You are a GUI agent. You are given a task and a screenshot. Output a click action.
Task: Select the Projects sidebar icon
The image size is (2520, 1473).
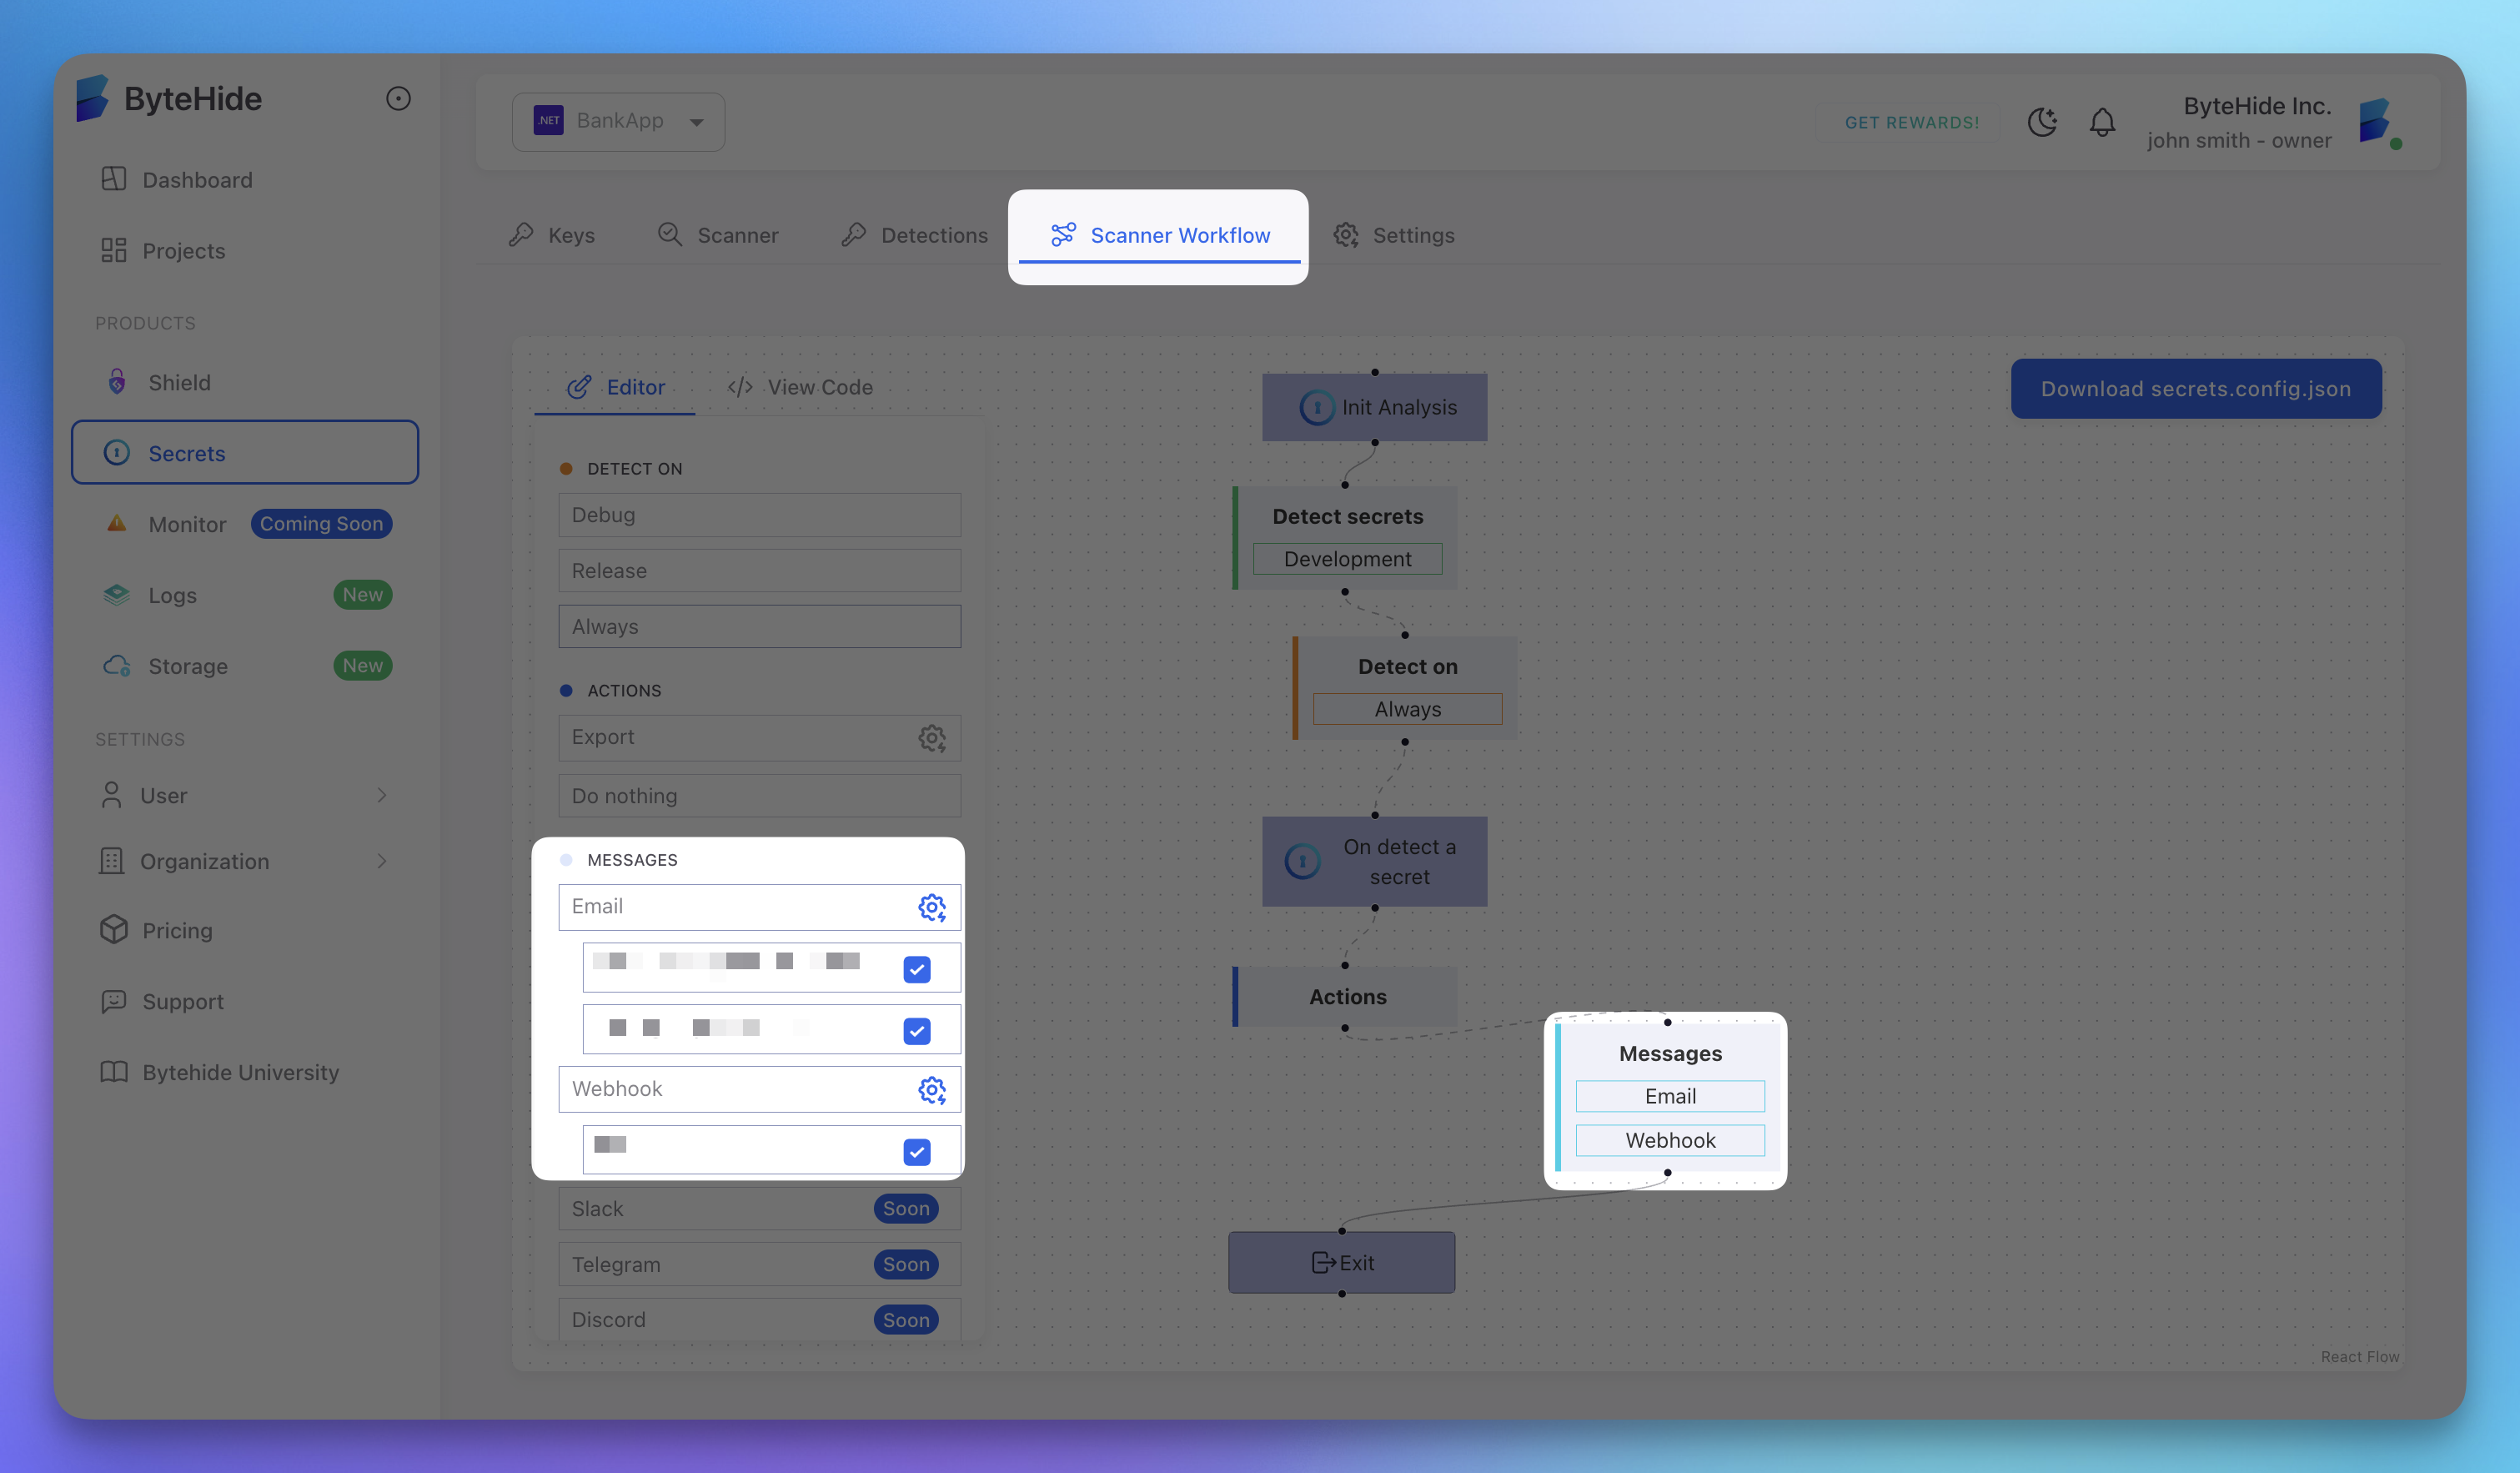coord(115,251)
